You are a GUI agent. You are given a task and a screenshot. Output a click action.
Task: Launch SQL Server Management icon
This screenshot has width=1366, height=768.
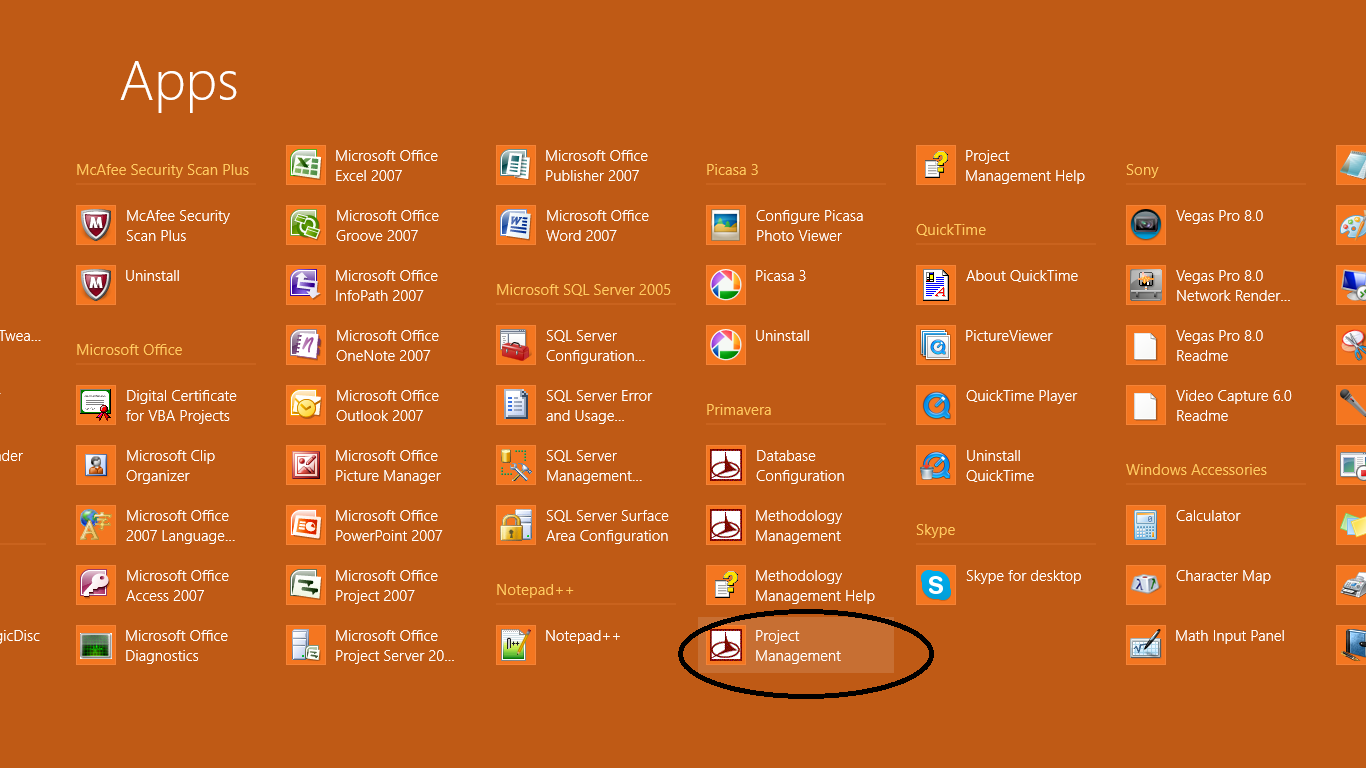click(516, 465)
